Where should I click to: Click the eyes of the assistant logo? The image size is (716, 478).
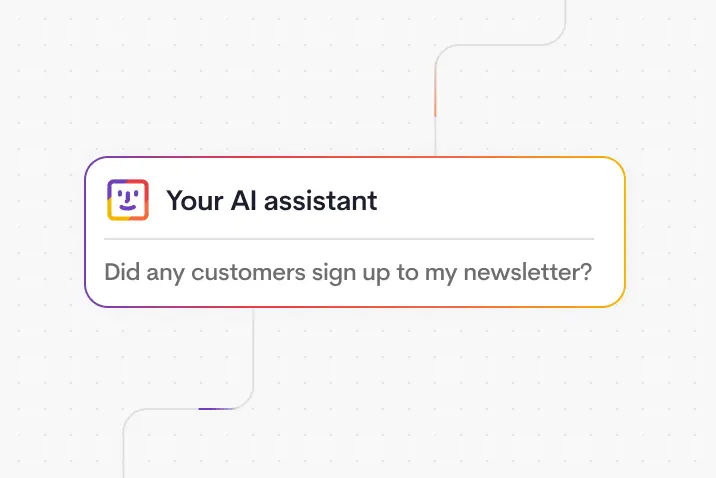[x=128, y=193]
